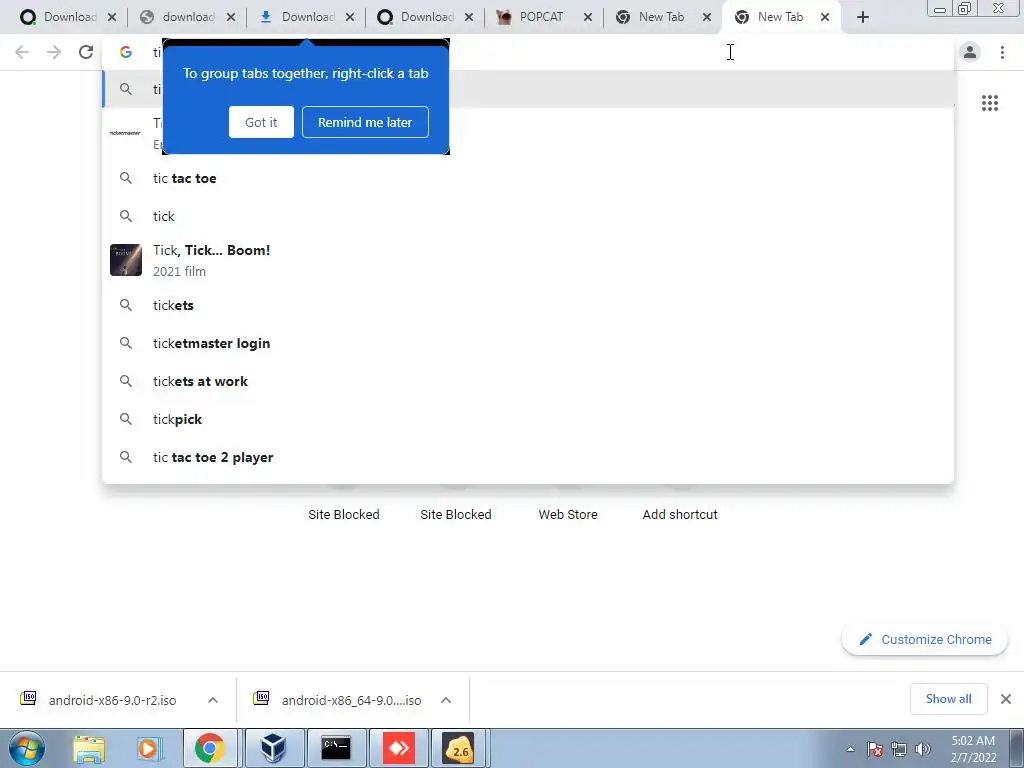Viewport: 1024px width, 768px height.
Task: Click the Google icon in the address bar
Action: (125, 52)
